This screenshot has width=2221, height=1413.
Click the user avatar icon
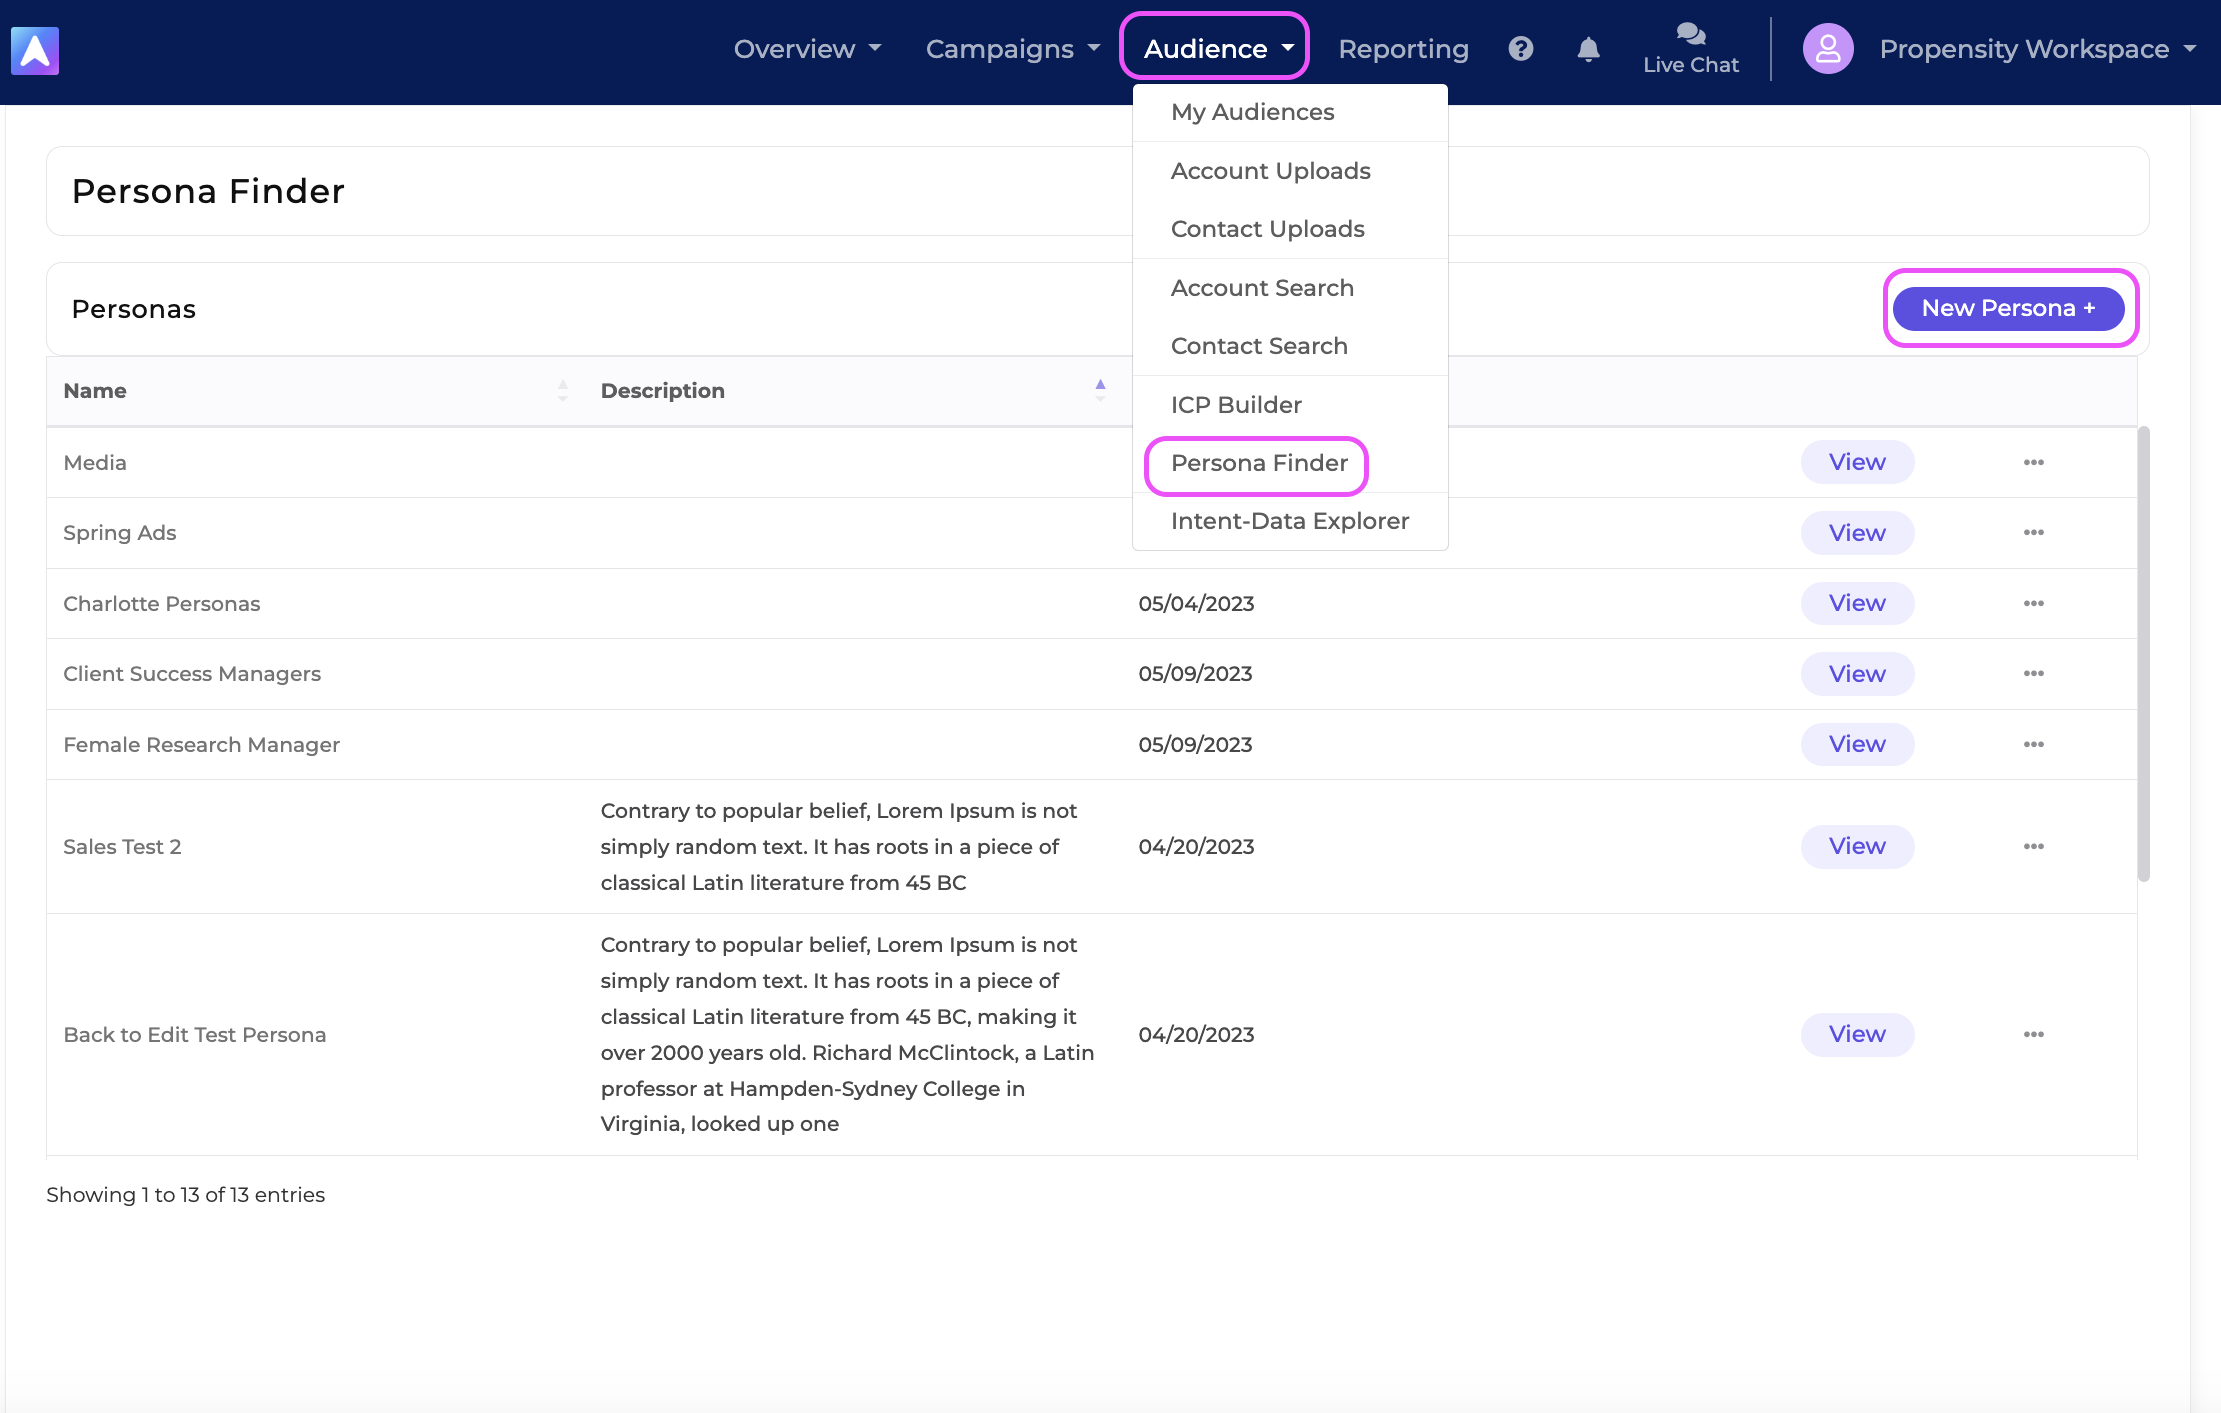(1828, 49)
